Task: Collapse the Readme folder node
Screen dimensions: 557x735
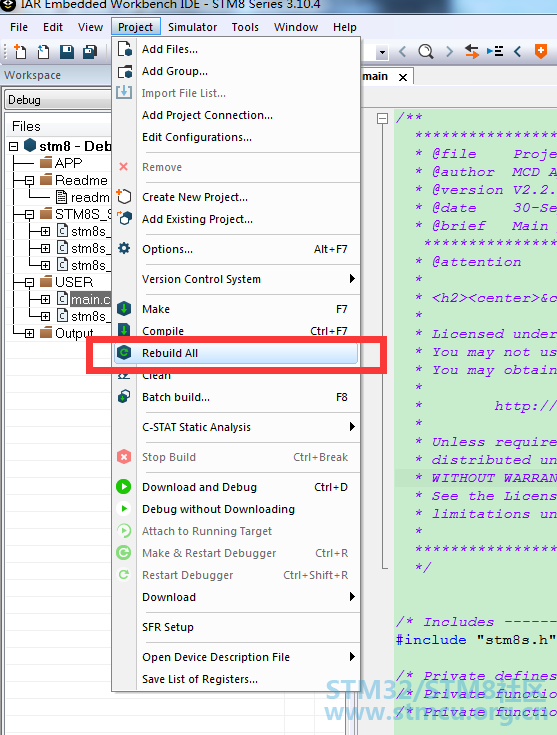Action: (30, 180)
